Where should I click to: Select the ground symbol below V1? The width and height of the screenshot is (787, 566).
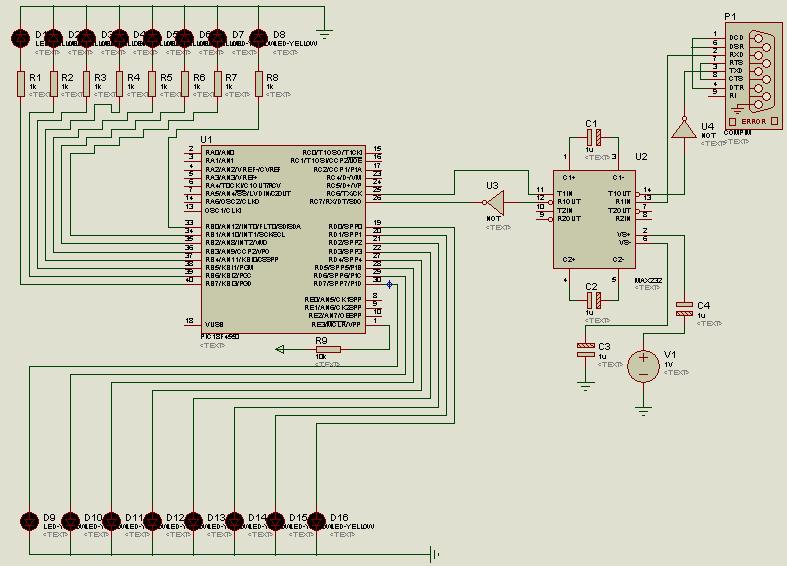click(x=643, y=411)
